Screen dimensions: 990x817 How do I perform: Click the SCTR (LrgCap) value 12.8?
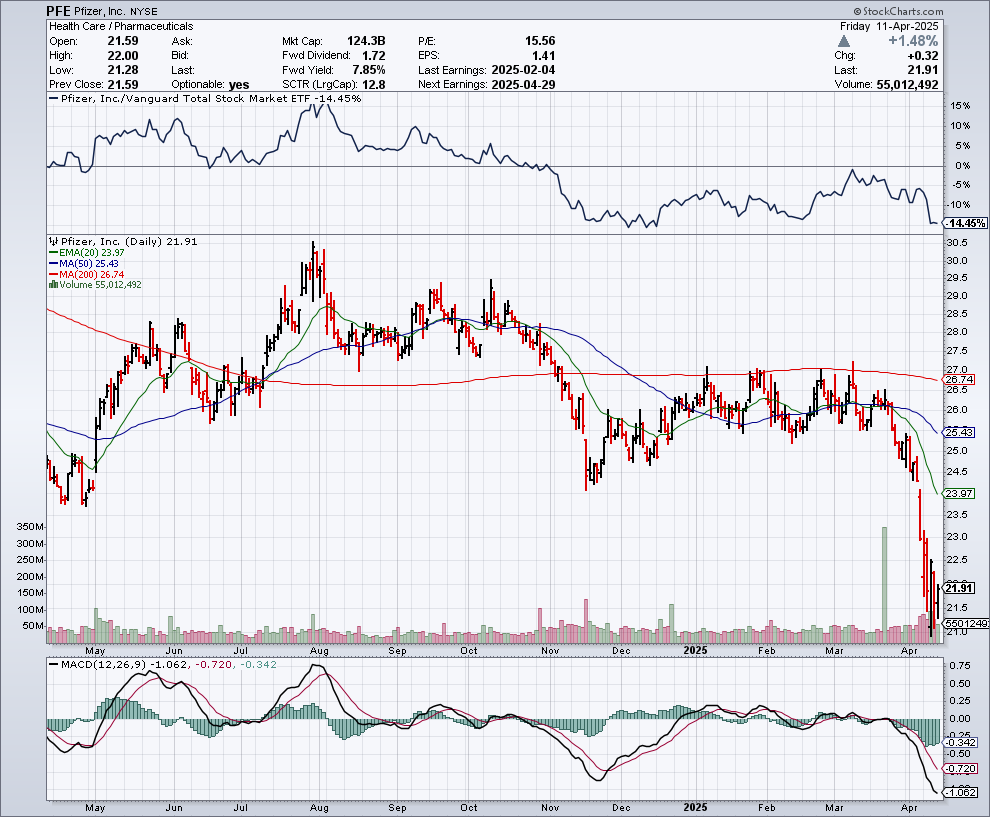click(x=374, y=84)
